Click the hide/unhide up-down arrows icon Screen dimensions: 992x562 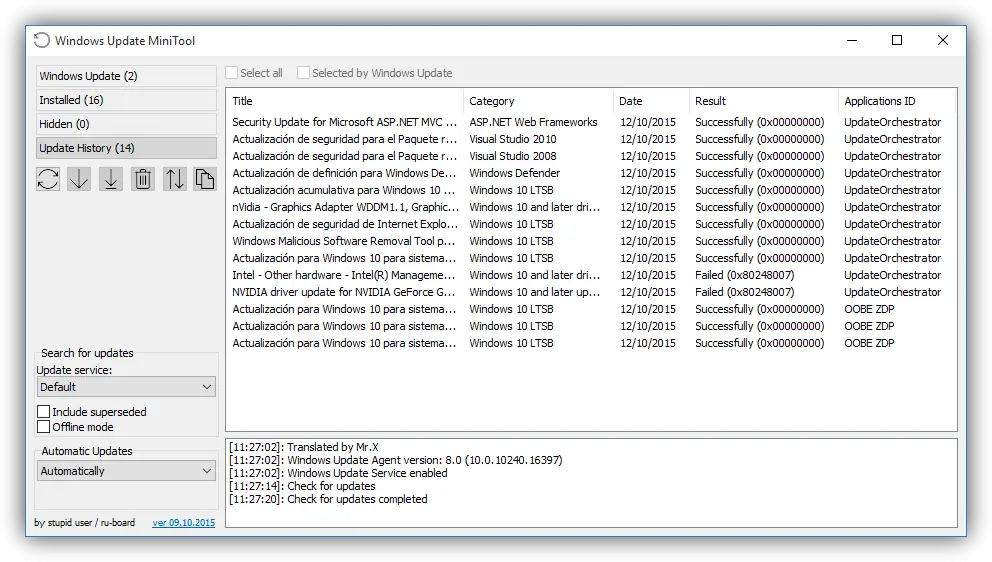175,179
